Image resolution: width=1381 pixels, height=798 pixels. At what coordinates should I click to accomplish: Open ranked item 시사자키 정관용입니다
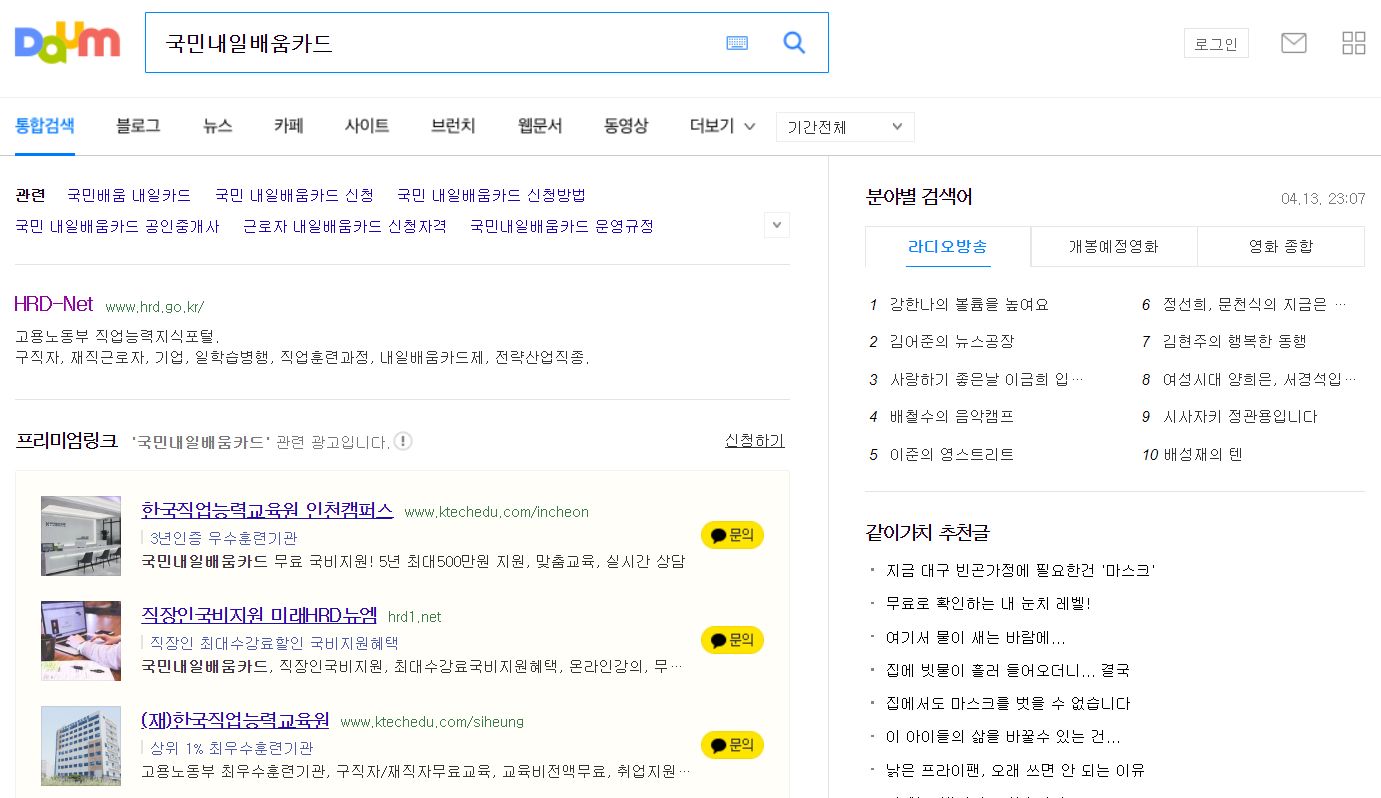pyautogui.click(x=1240, y=416)
